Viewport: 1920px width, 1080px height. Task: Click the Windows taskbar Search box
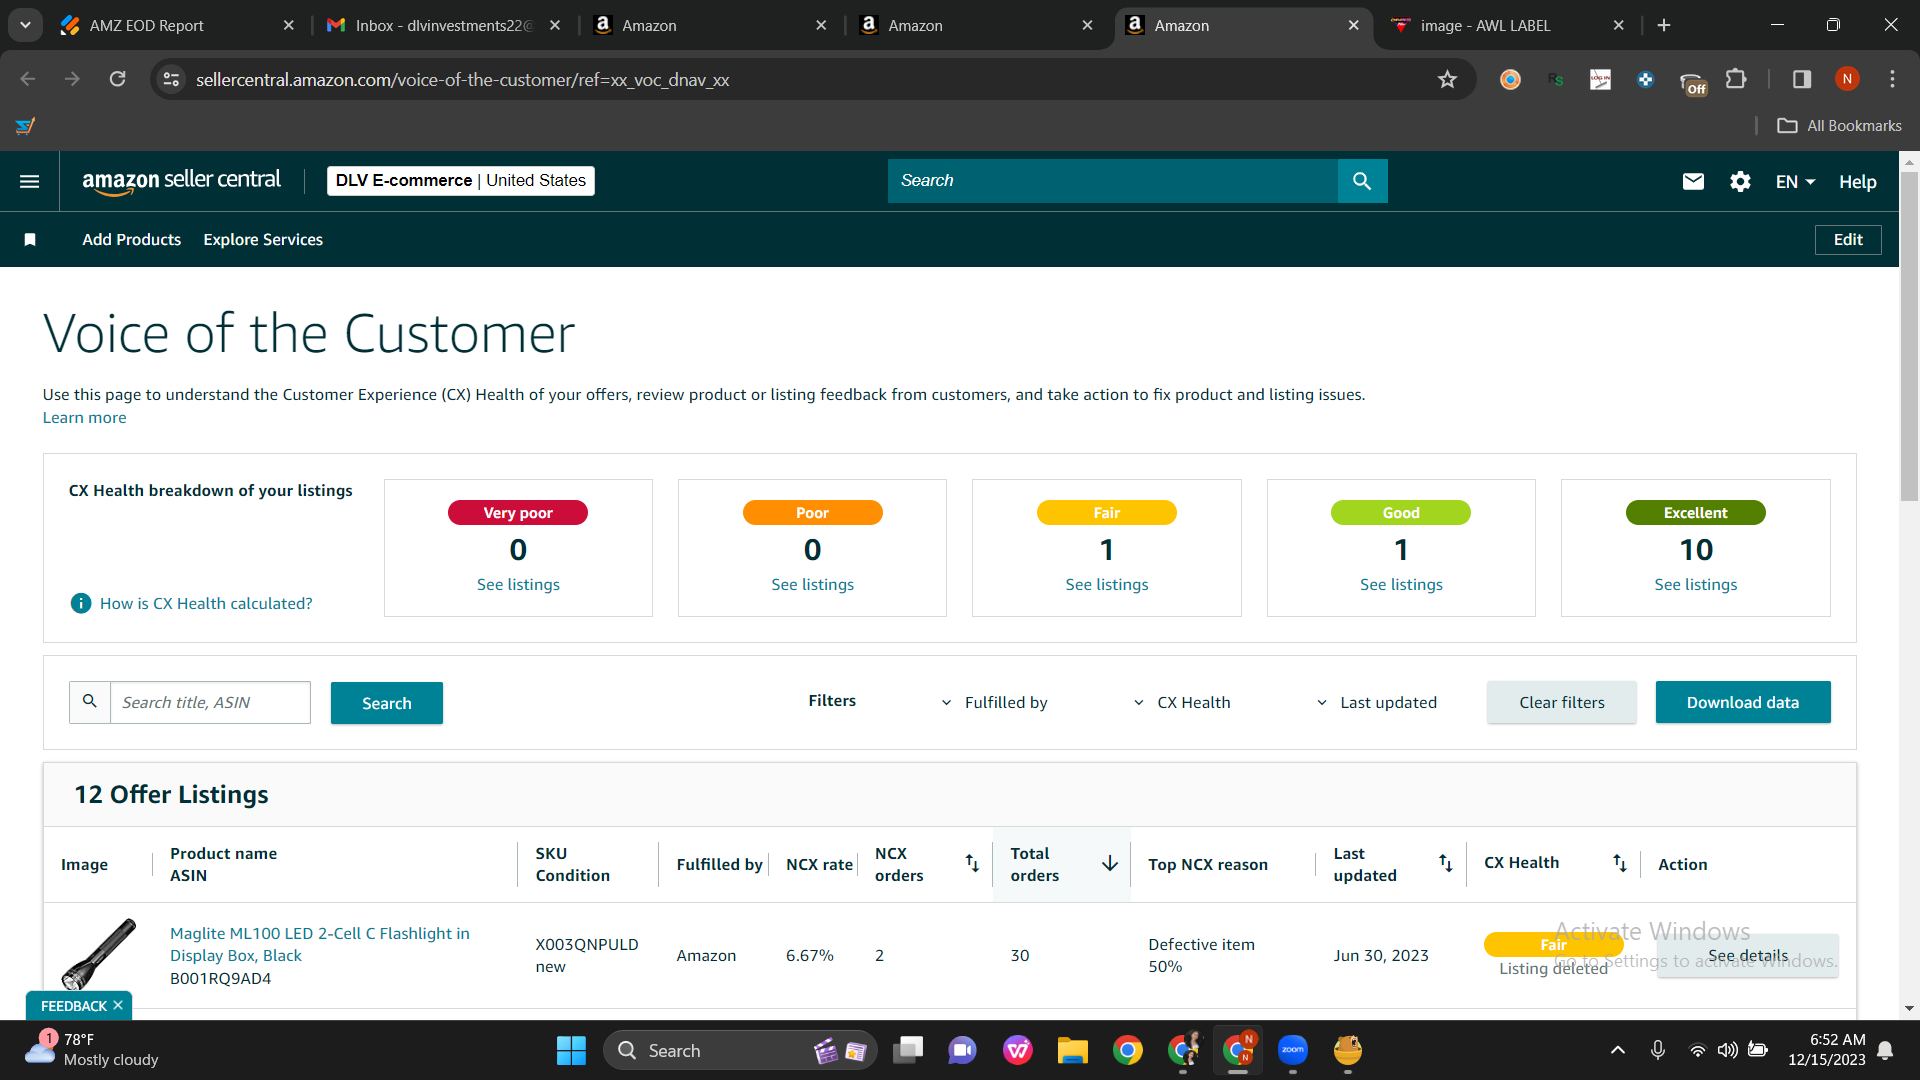click(x=740, y=1050)
